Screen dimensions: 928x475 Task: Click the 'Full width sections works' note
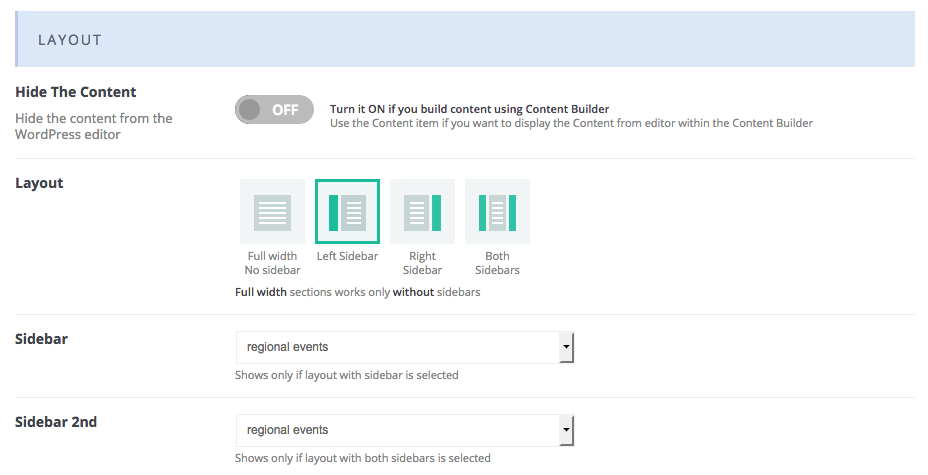click(x=357, y=292)
